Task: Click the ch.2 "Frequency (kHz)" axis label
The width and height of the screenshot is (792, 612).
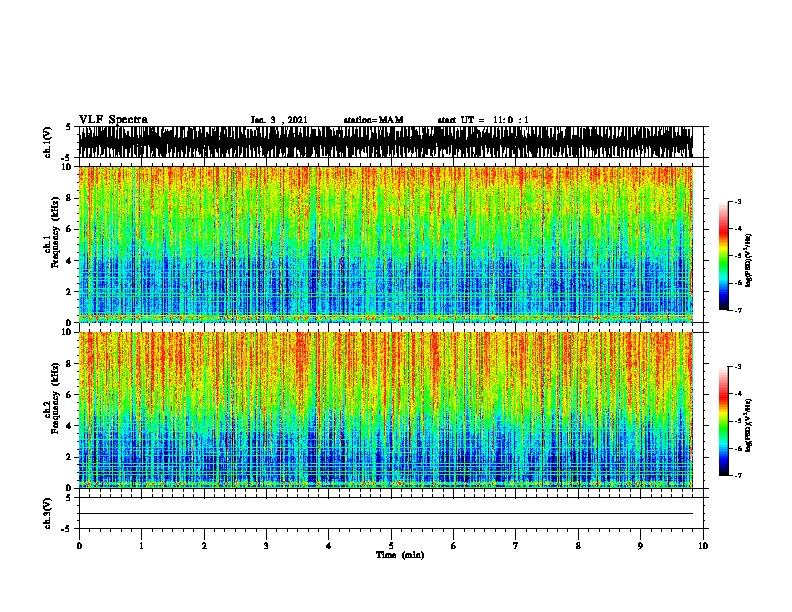Action: [x=55, y=398]
